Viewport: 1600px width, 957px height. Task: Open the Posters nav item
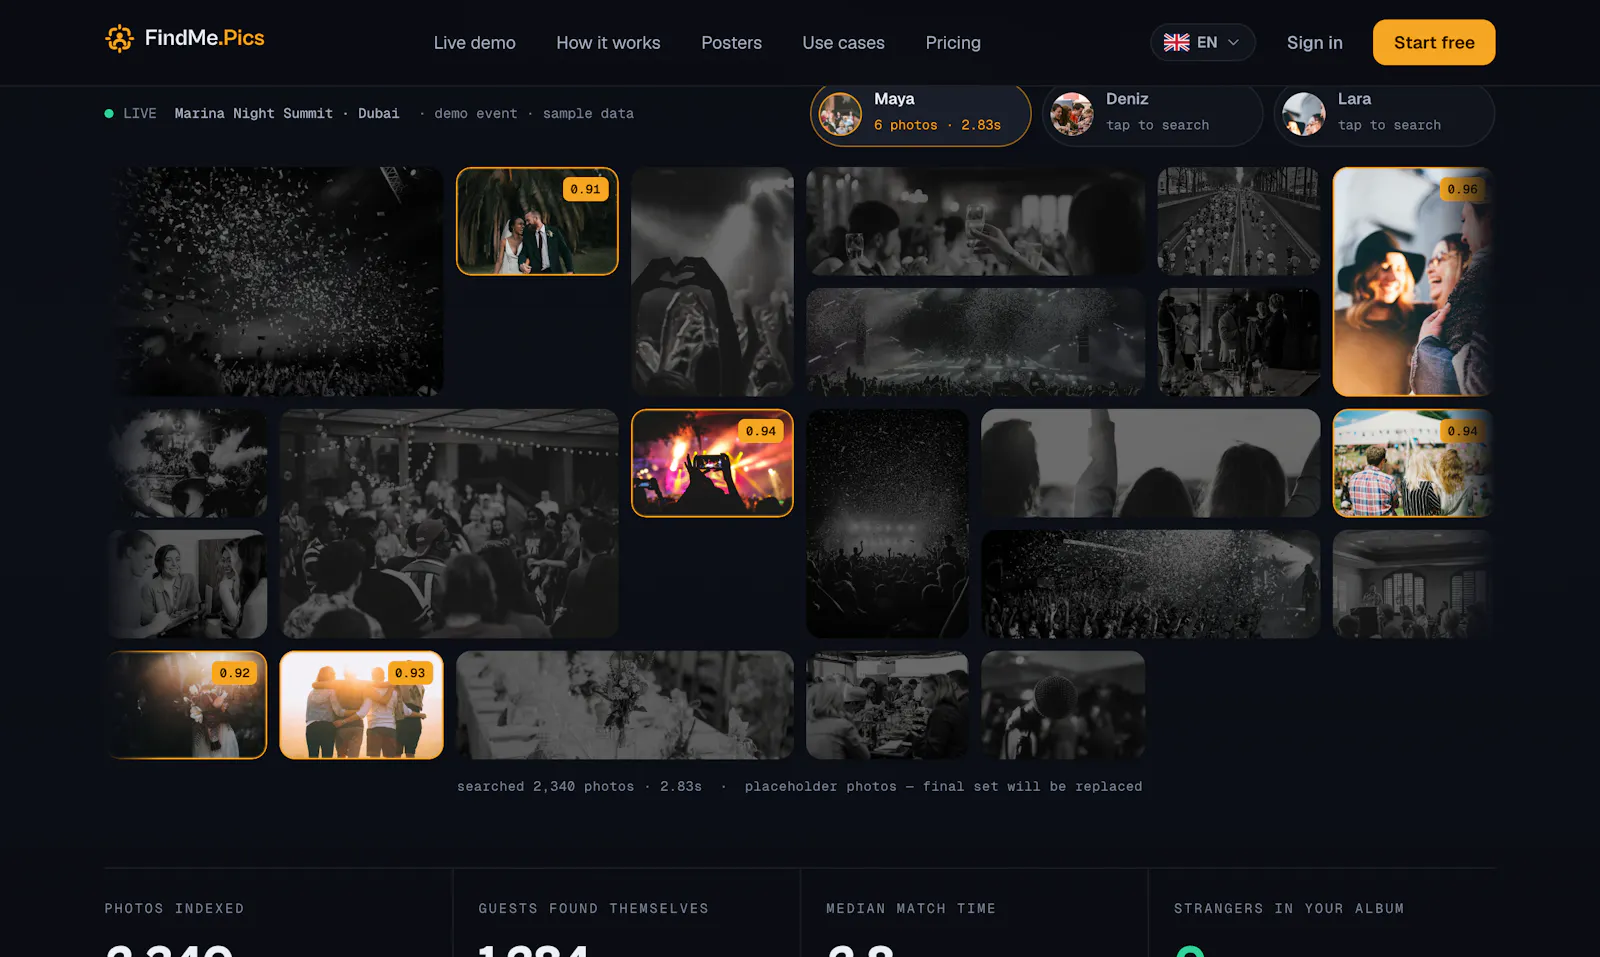[x=731, y=43]
